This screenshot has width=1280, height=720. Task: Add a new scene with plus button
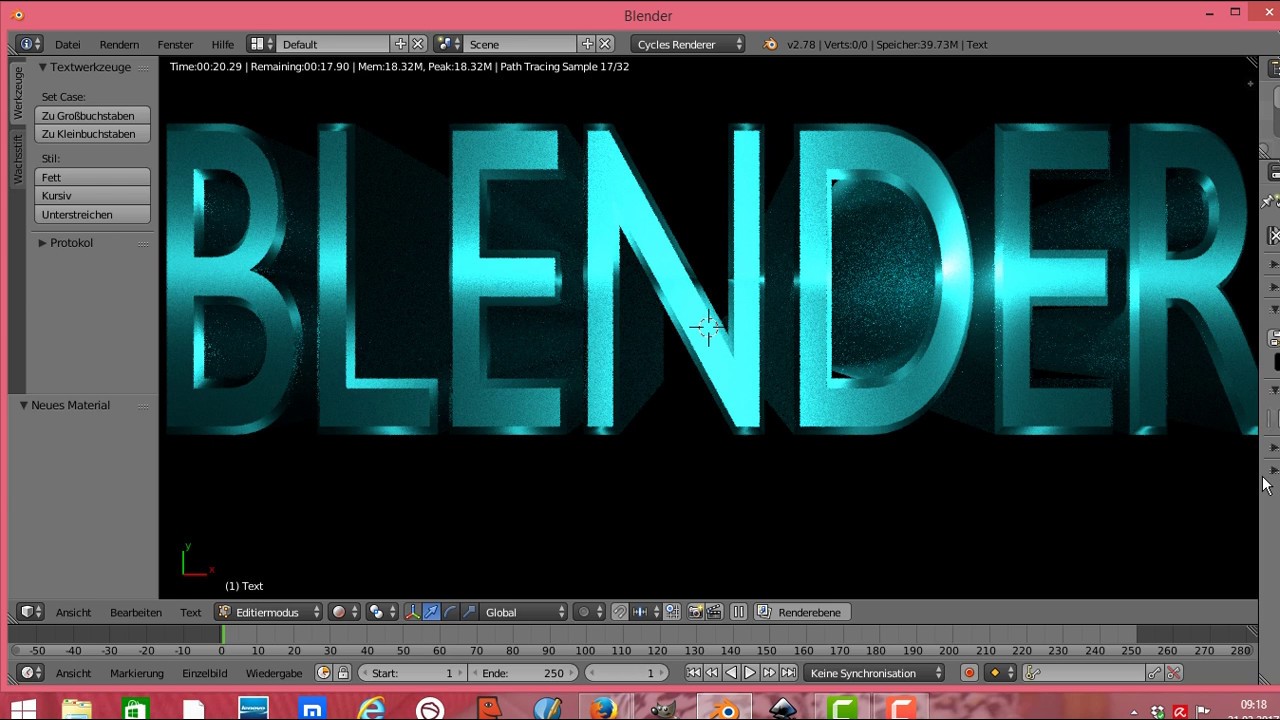coord(587,44)
